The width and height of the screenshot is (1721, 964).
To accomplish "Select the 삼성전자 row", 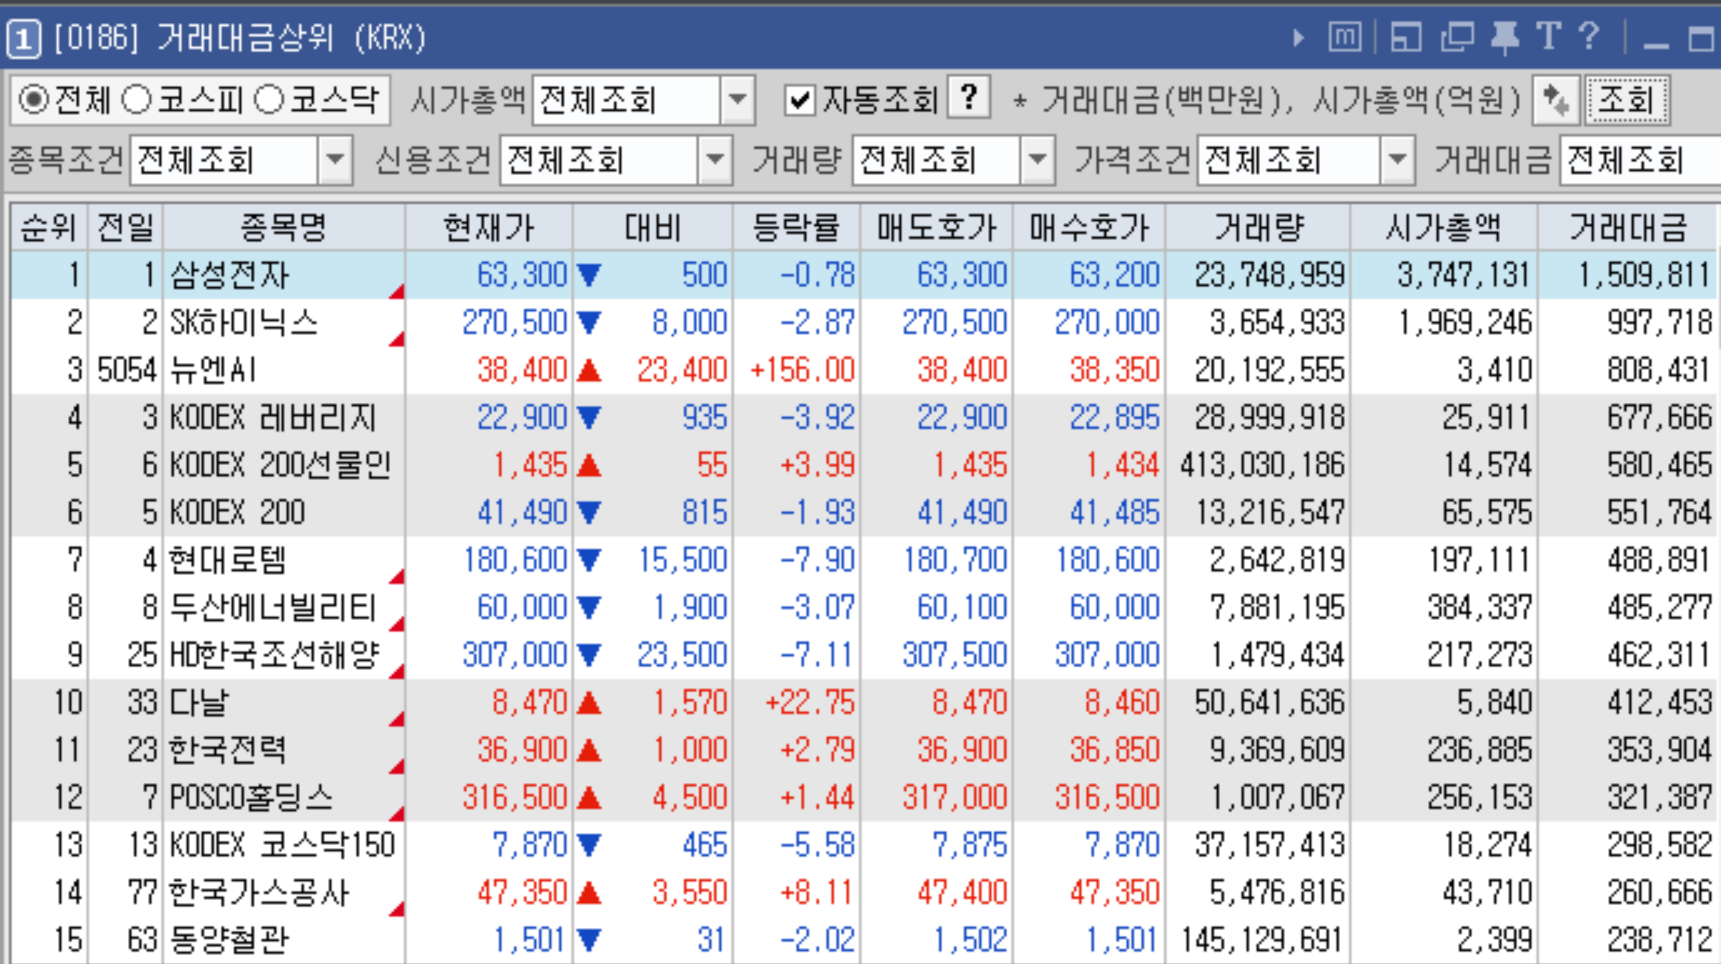I will [865, 275].
